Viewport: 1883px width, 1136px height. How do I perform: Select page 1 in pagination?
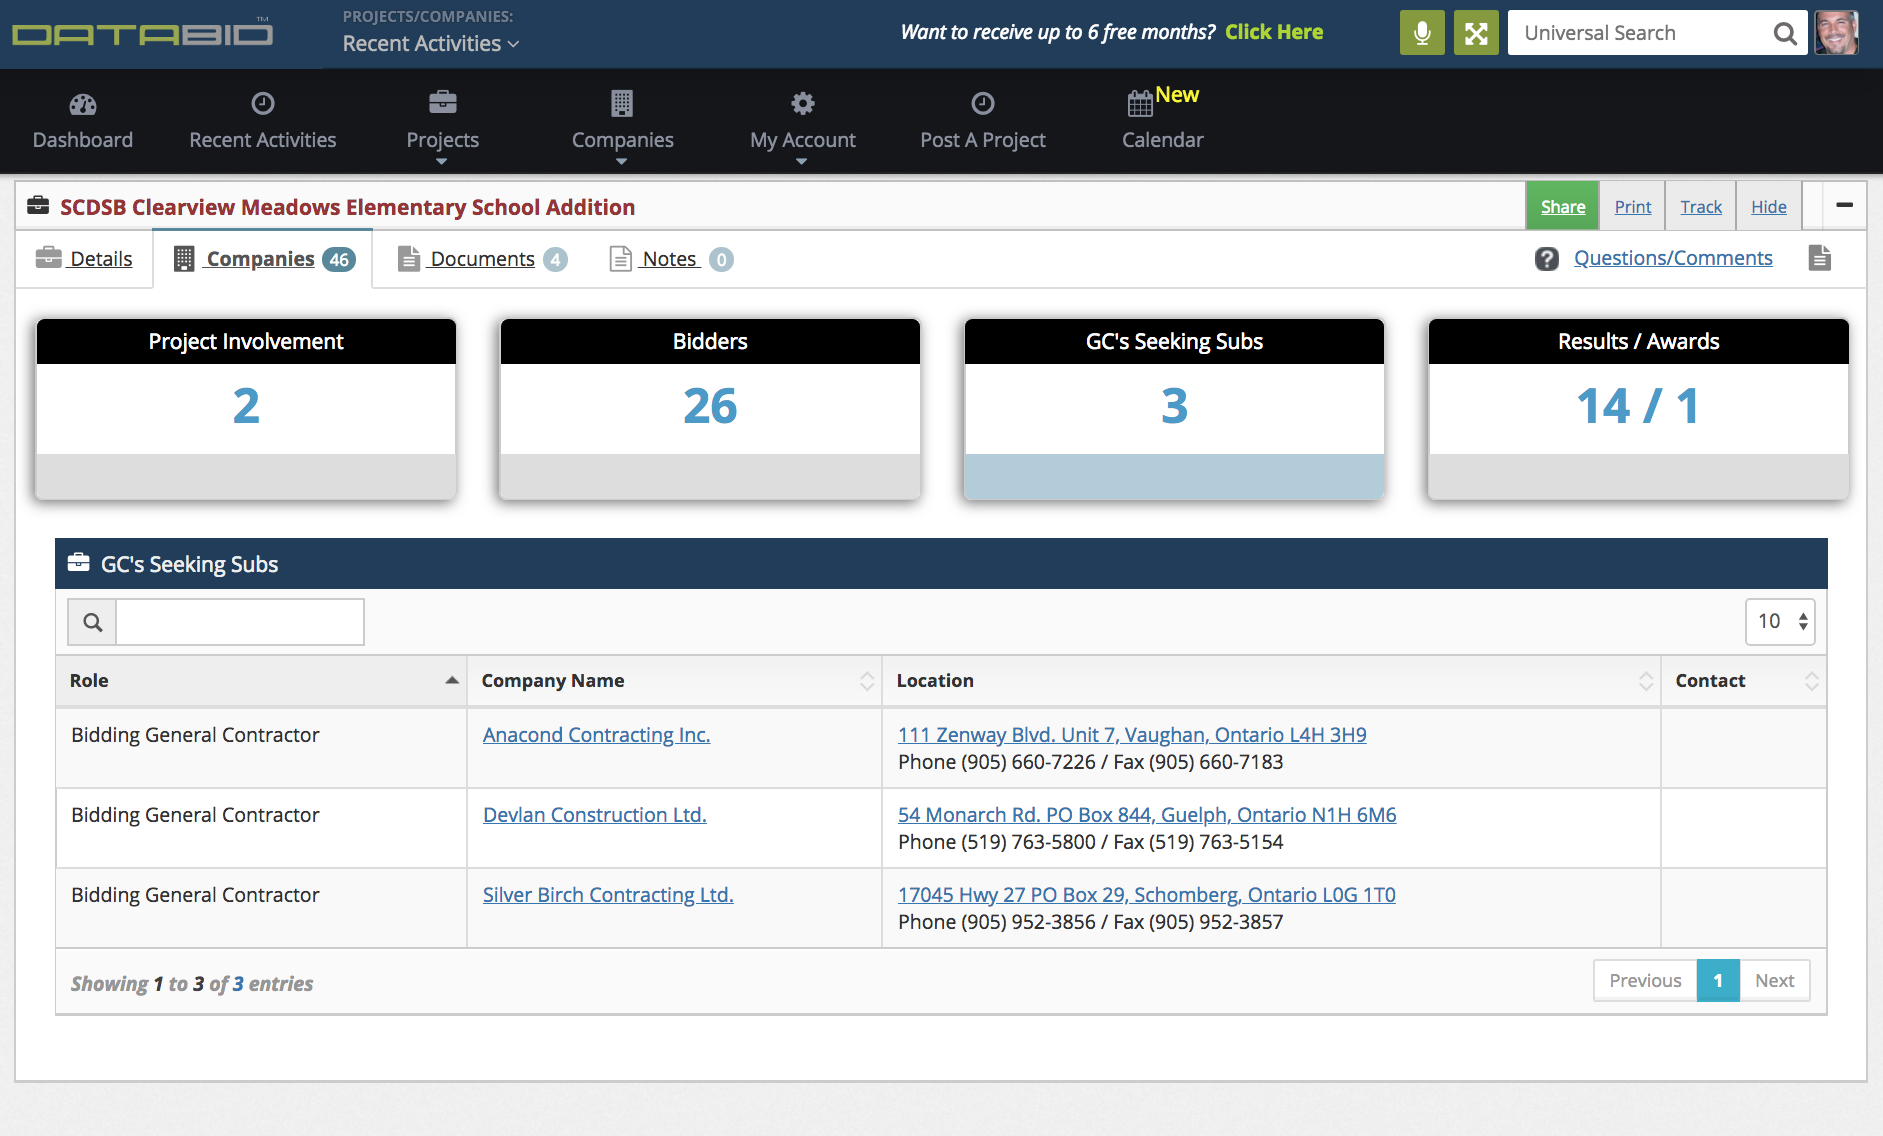[1718, 981]
